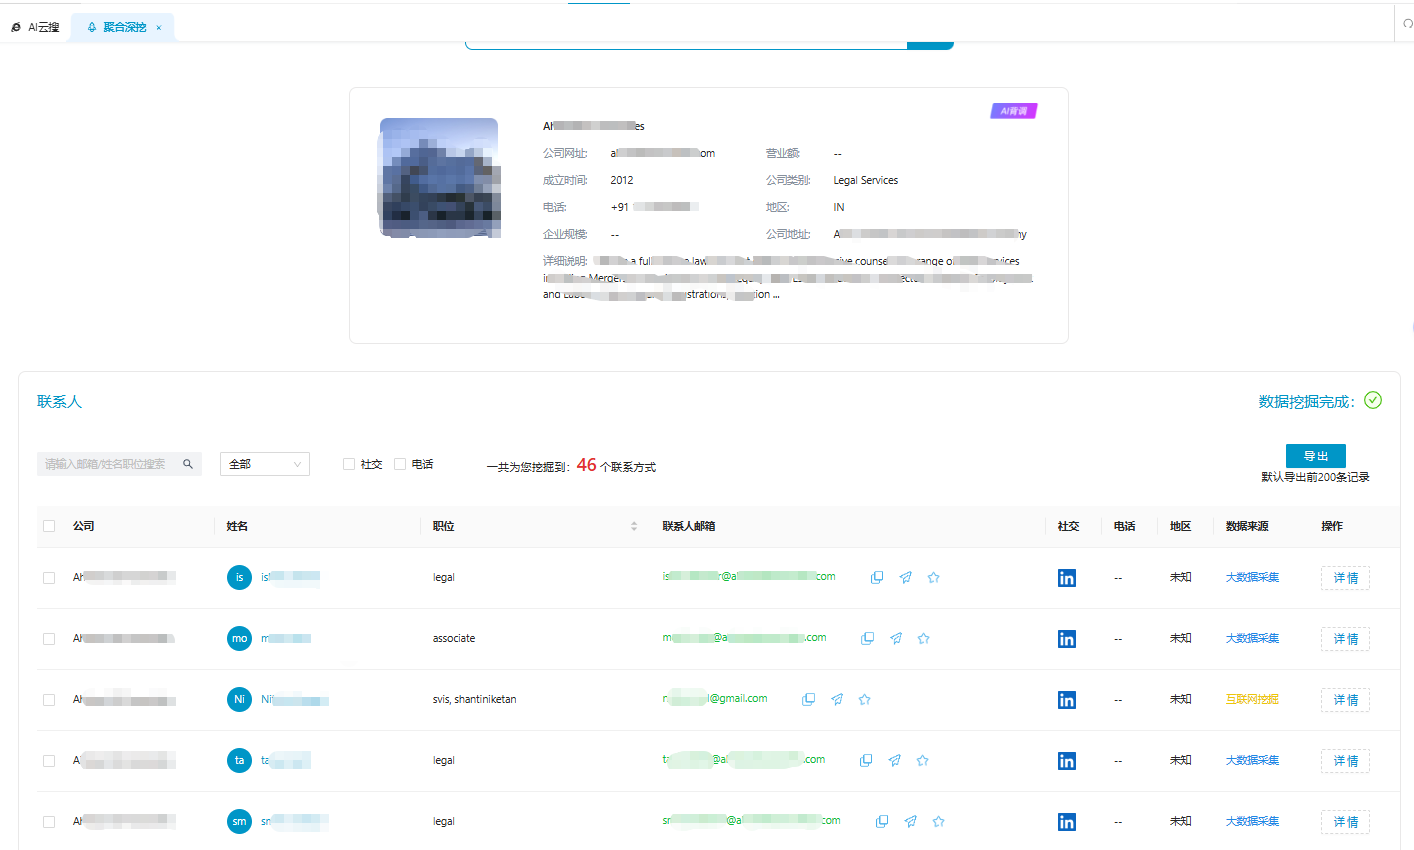This screenshot has height=850, width=1414.
Task: Switch to the AI云搜 tab
Action: coord(36,27)
